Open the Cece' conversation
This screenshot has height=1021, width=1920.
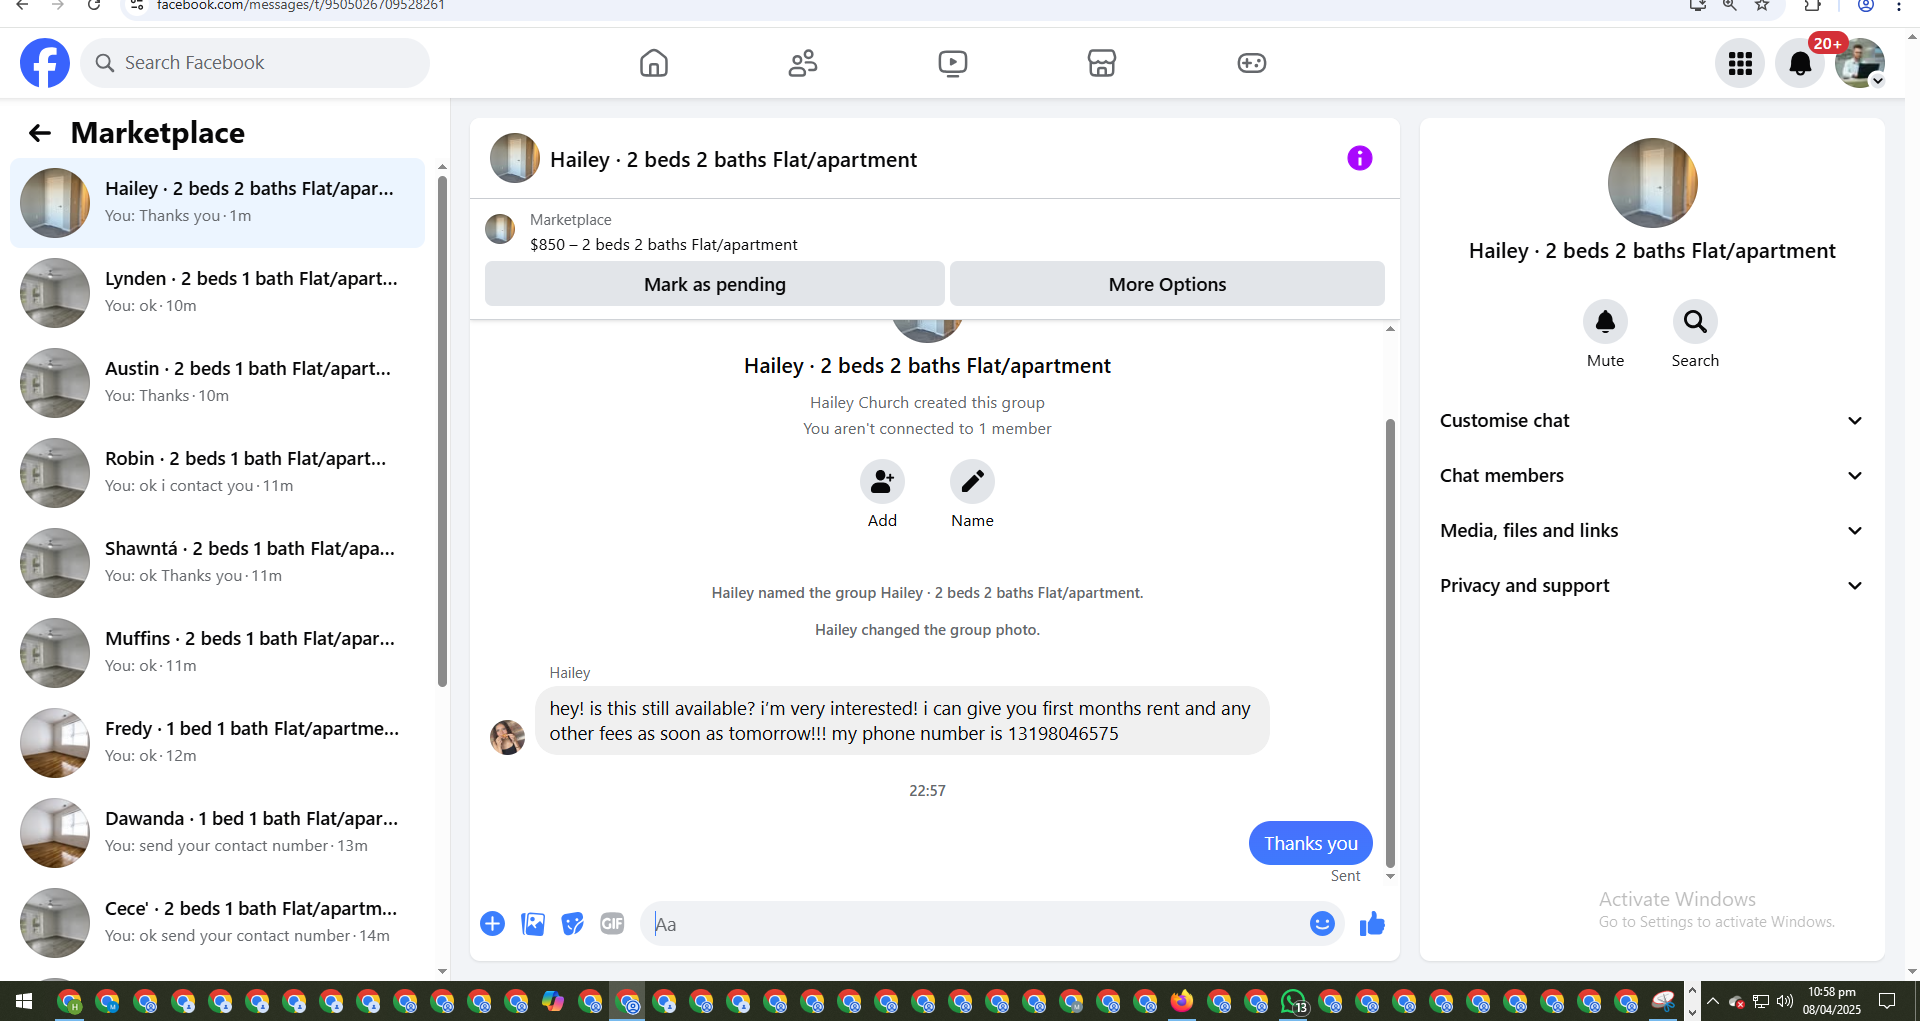coord(217,923)
